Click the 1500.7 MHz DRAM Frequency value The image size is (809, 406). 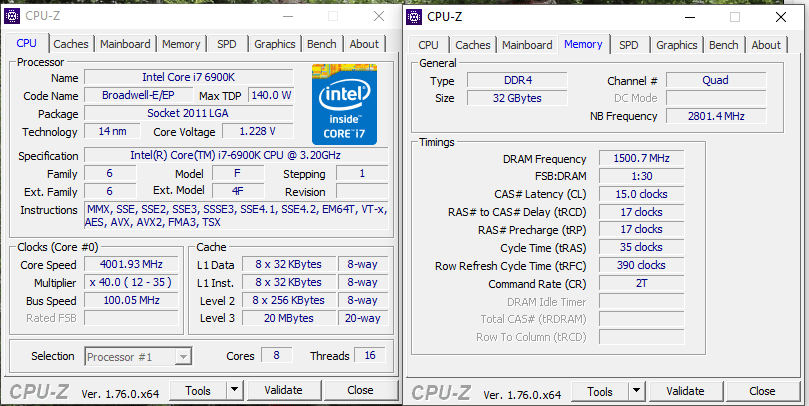pos(642,158)
